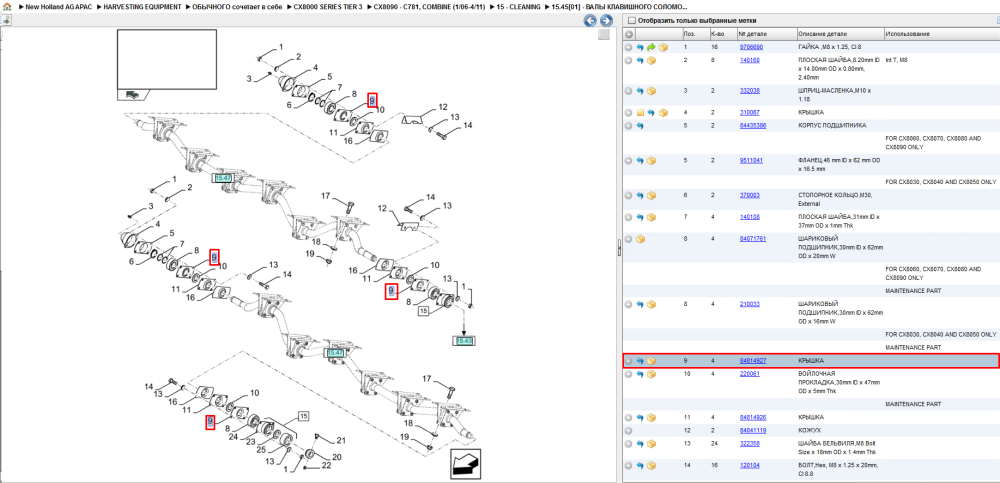Follow the 15.43 reference link in the diagram
The height and width of the screenshot is (483, 1000).
coord(464,341)
